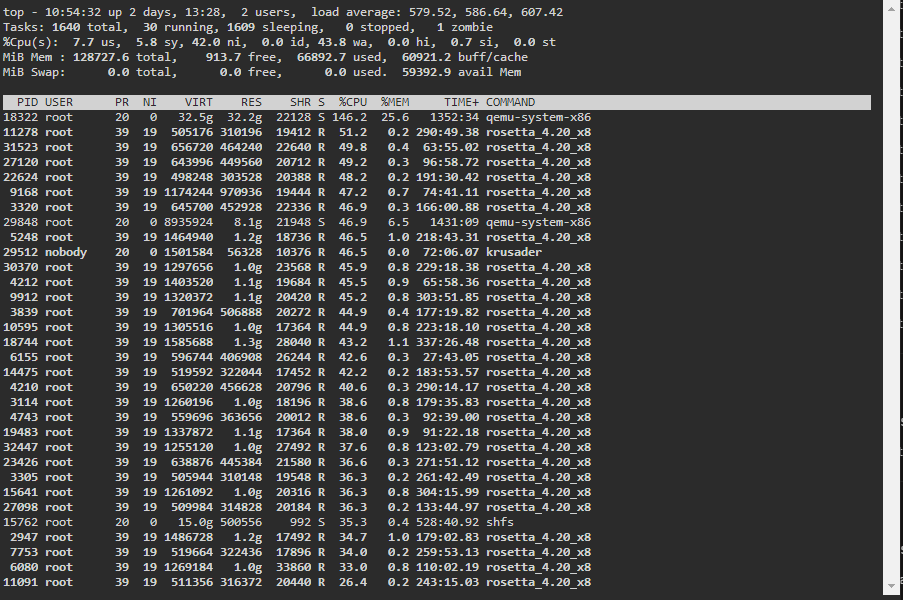
Task: Click the scrollbar down arrow at bottom right
Action: pos(892,586)
